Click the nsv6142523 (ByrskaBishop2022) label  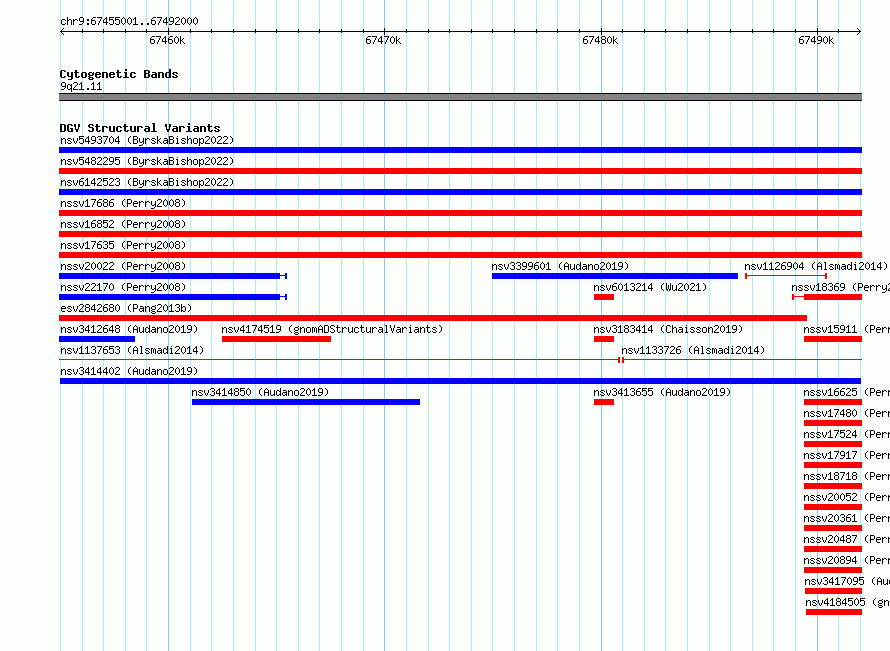(147, 182)
